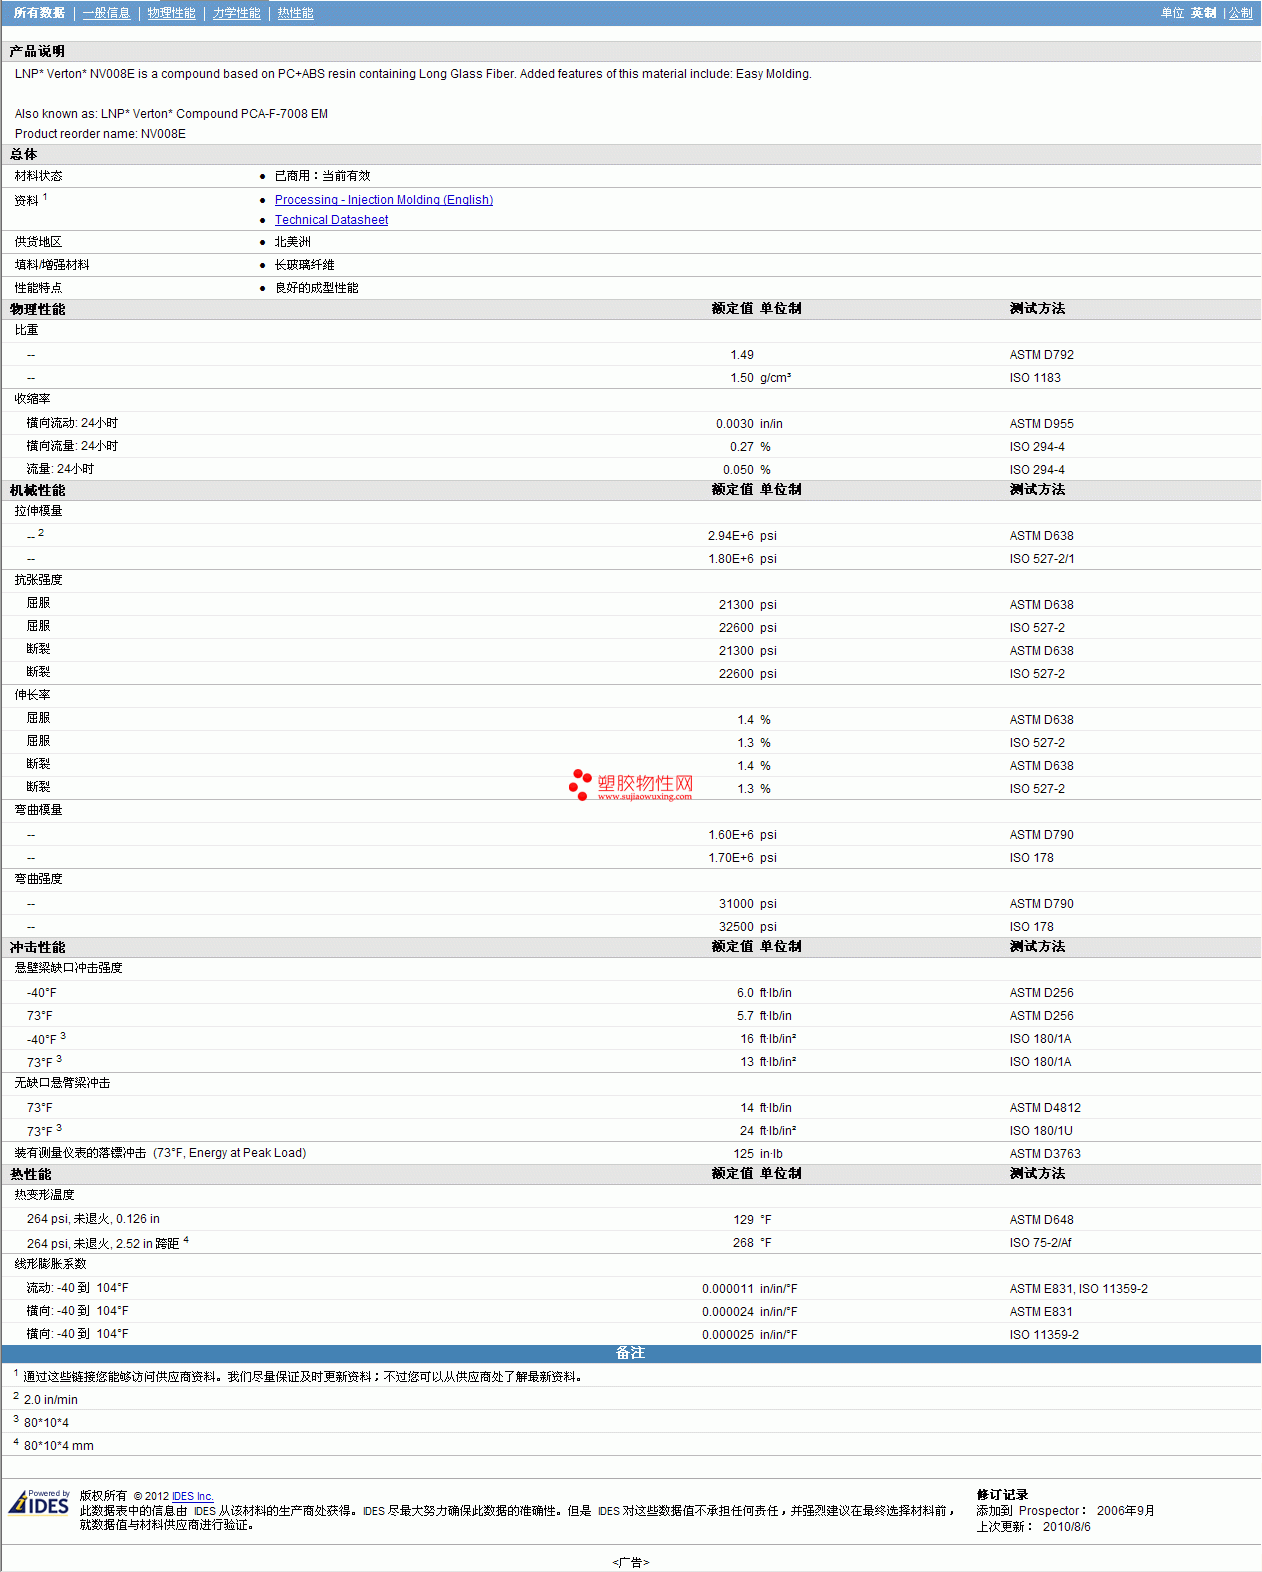The image size is (1262, 1572).
Task: Click footnote 2 text 2.0 in/min
Action: [50, 1400]
